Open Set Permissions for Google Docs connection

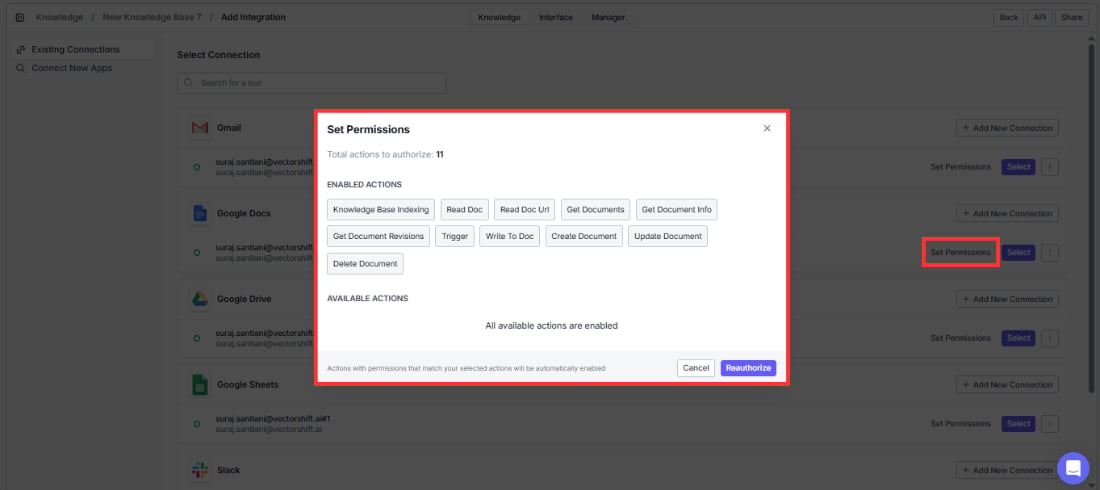coord(960,252)
